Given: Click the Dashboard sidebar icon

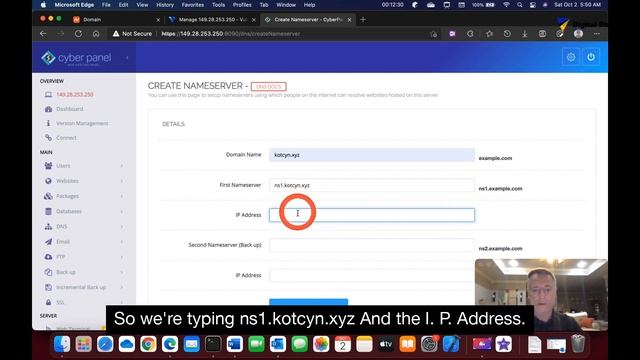Looking at the screenshot, I should click(48, 109).
